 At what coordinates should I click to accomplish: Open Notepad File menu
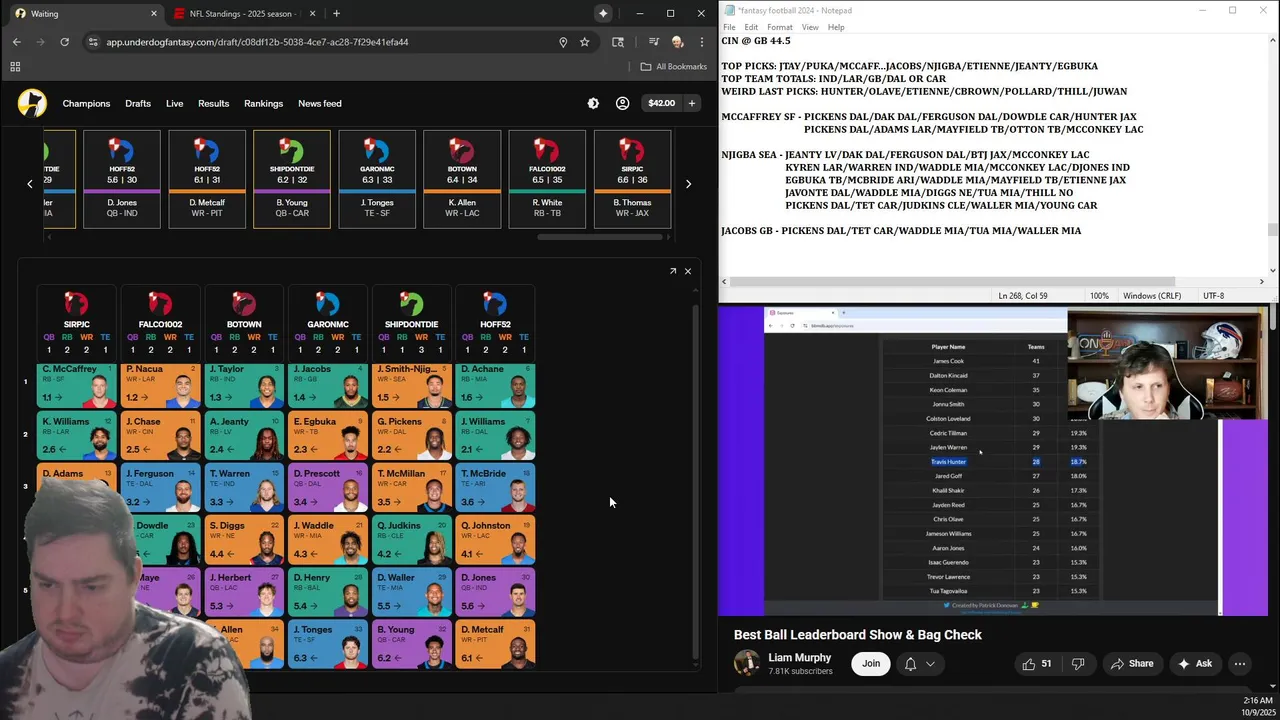[x=729, y=27]
